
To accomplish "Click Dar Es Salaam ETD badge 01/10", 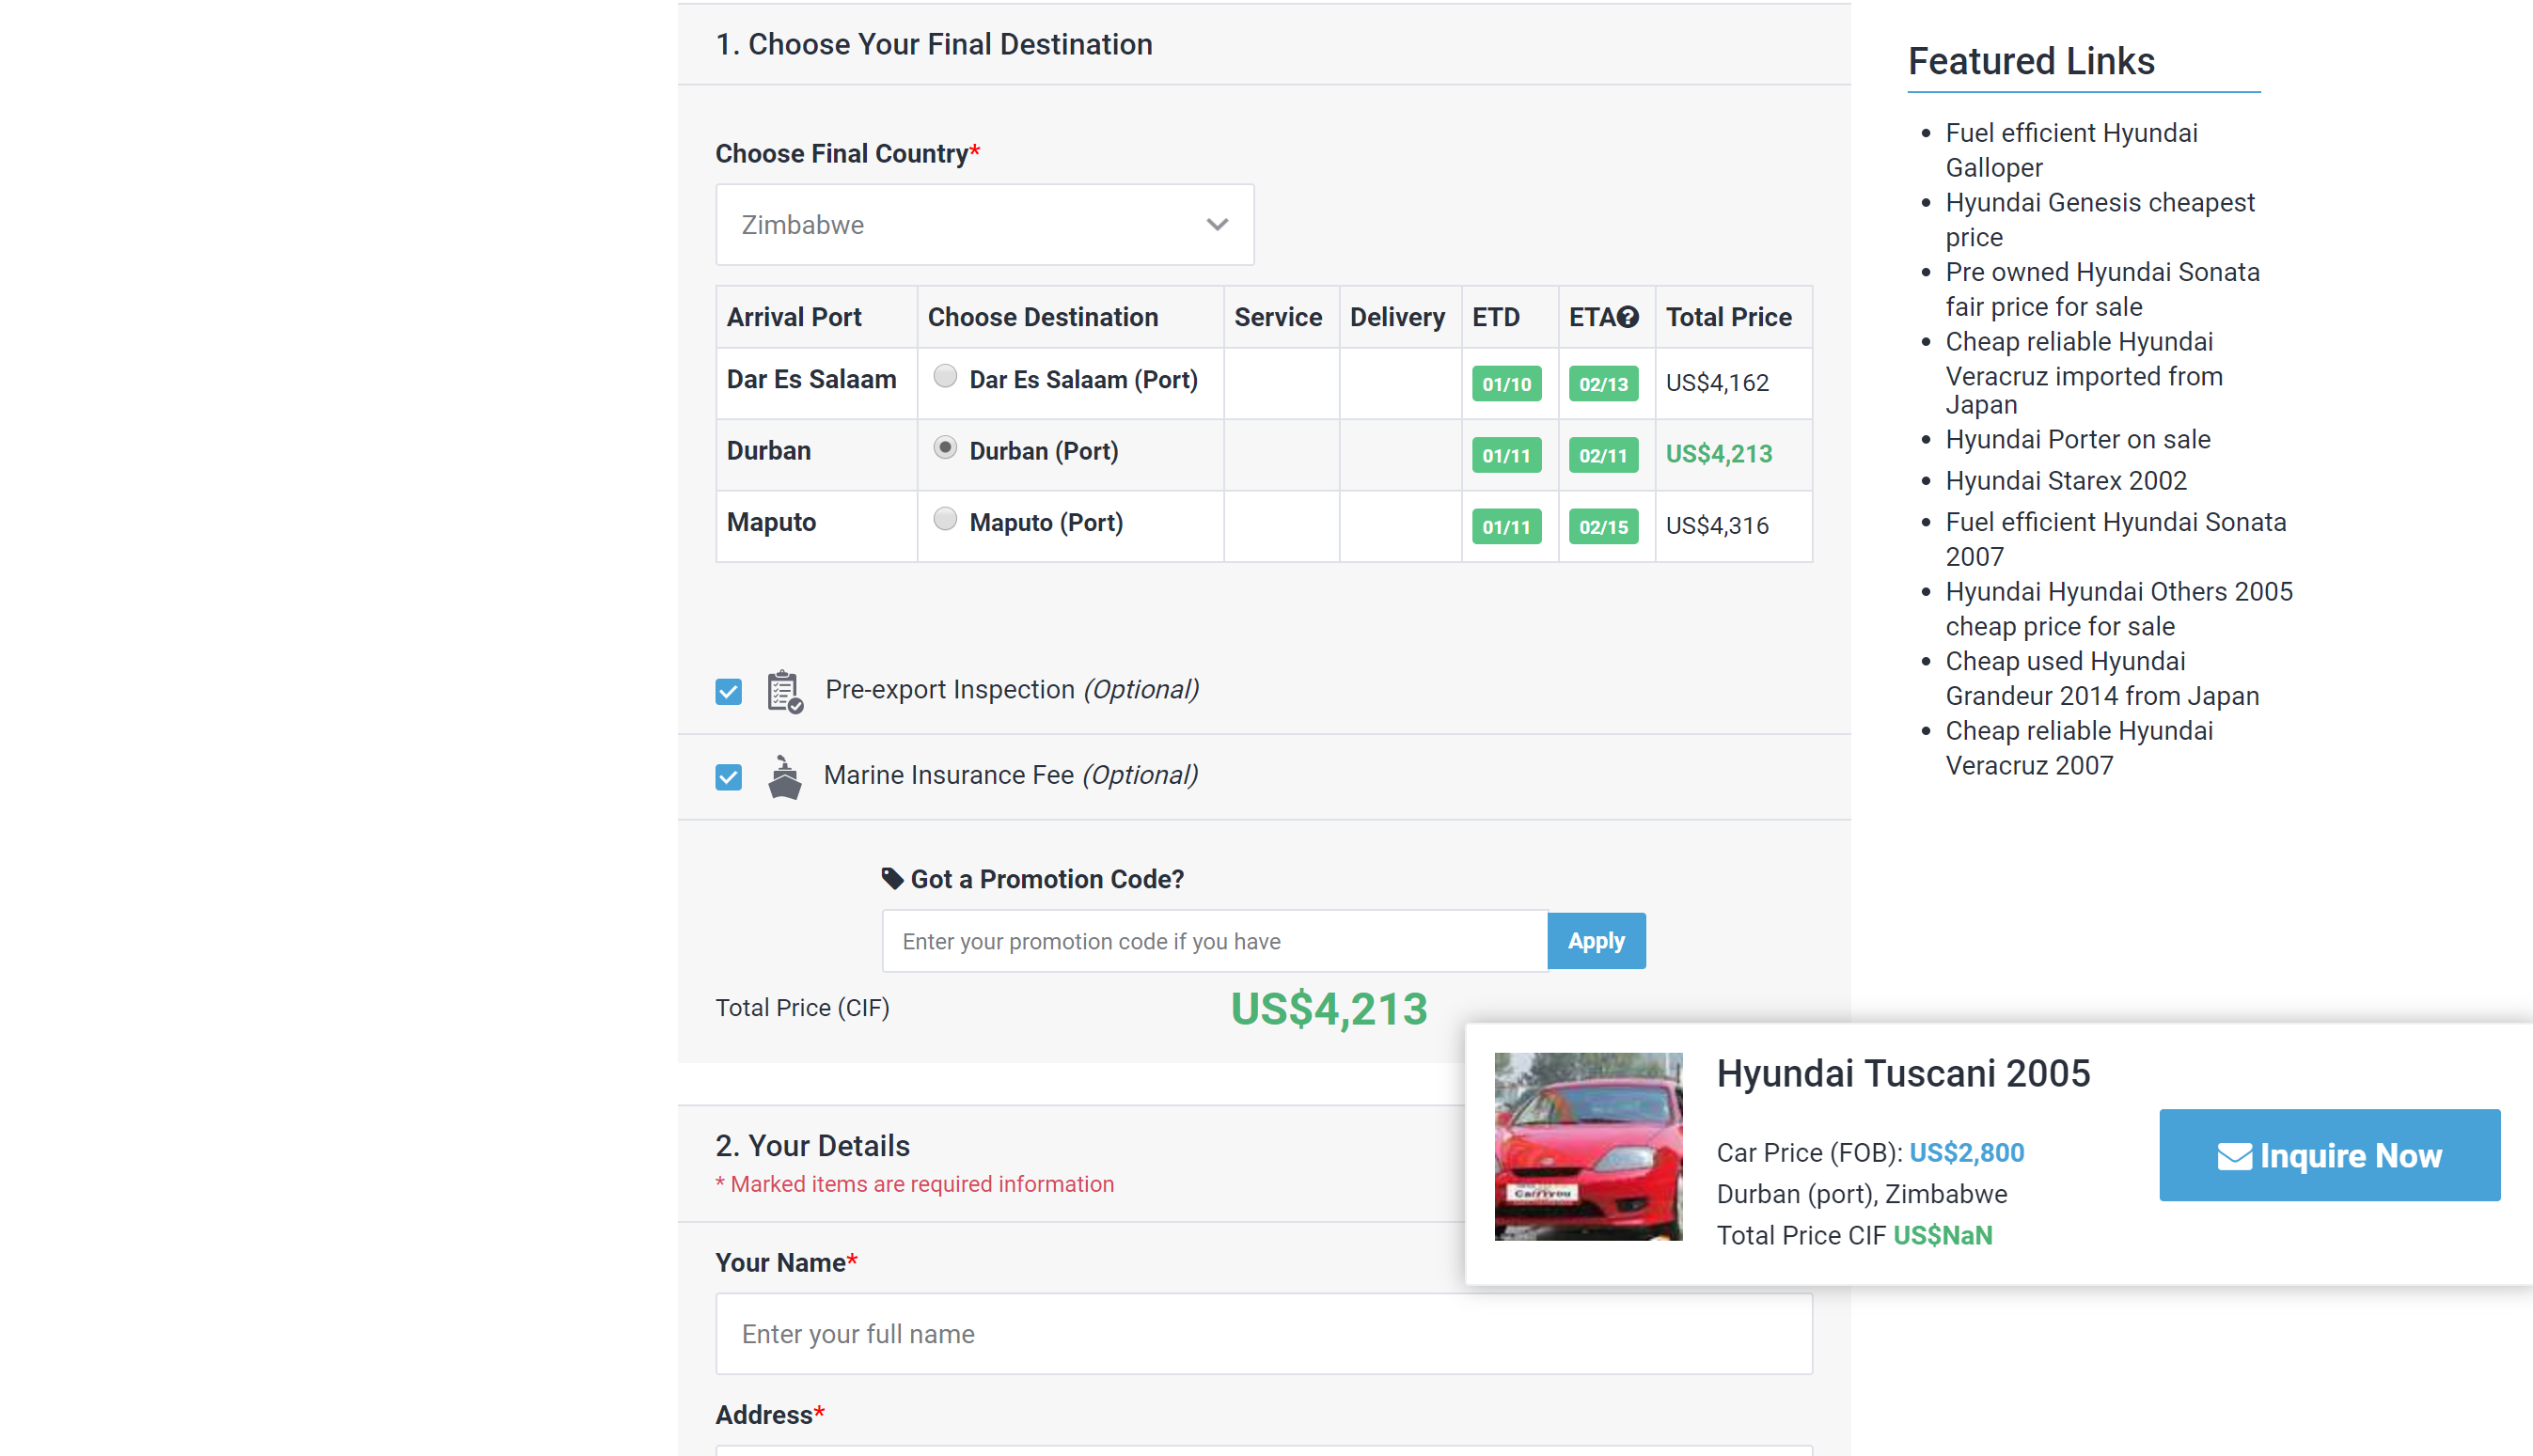I will coord(1505,383).
